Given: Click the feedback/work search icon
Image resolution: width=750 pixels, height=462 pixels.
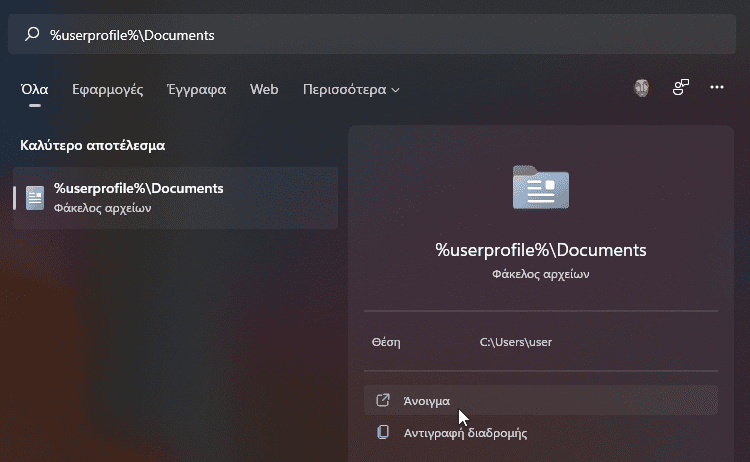Looking at the screenshot, I should coord(681,87).
